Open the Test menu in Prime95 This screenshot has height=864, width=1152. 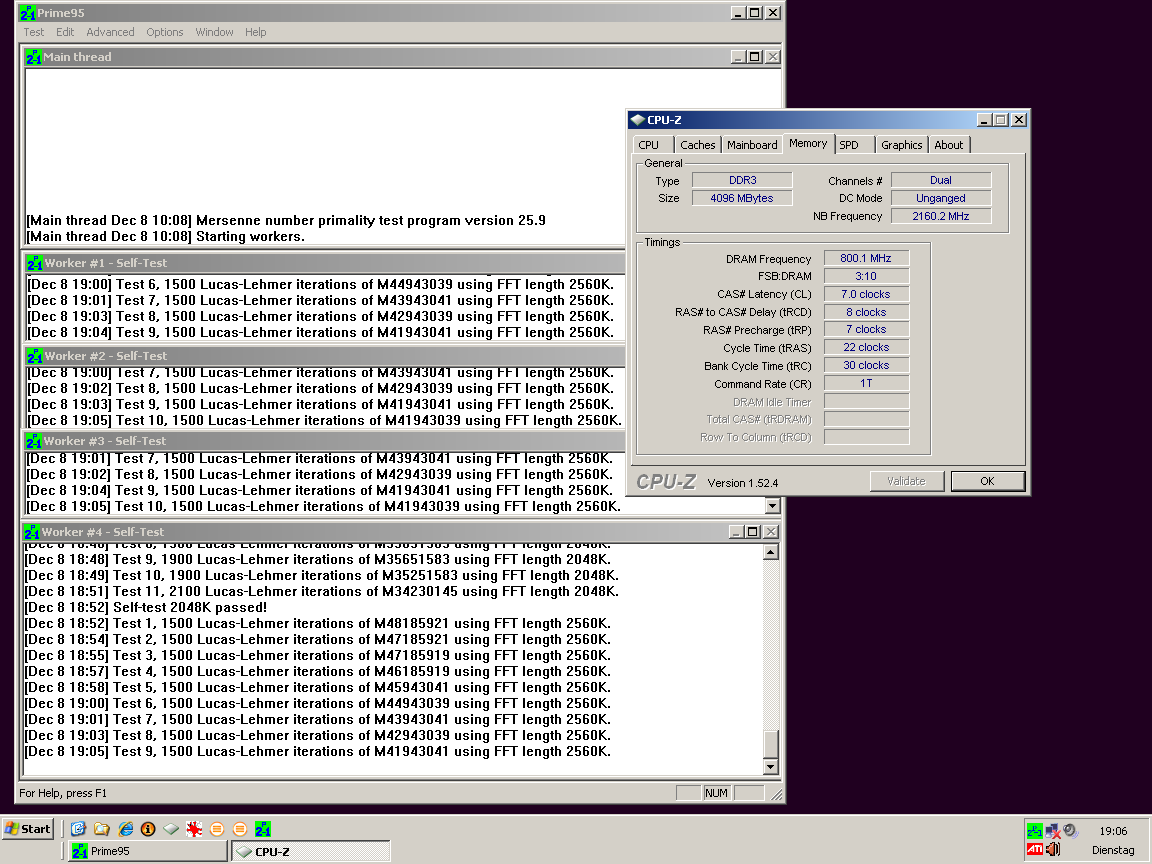34,32
